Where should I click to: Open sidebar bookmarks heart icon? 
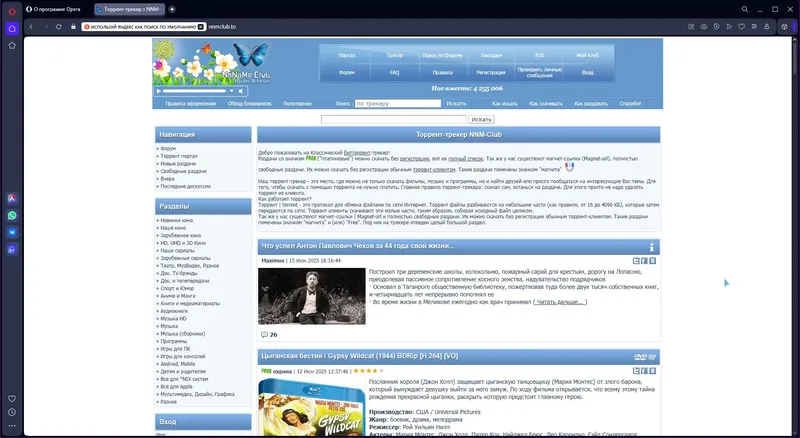[x=12, y=399]
